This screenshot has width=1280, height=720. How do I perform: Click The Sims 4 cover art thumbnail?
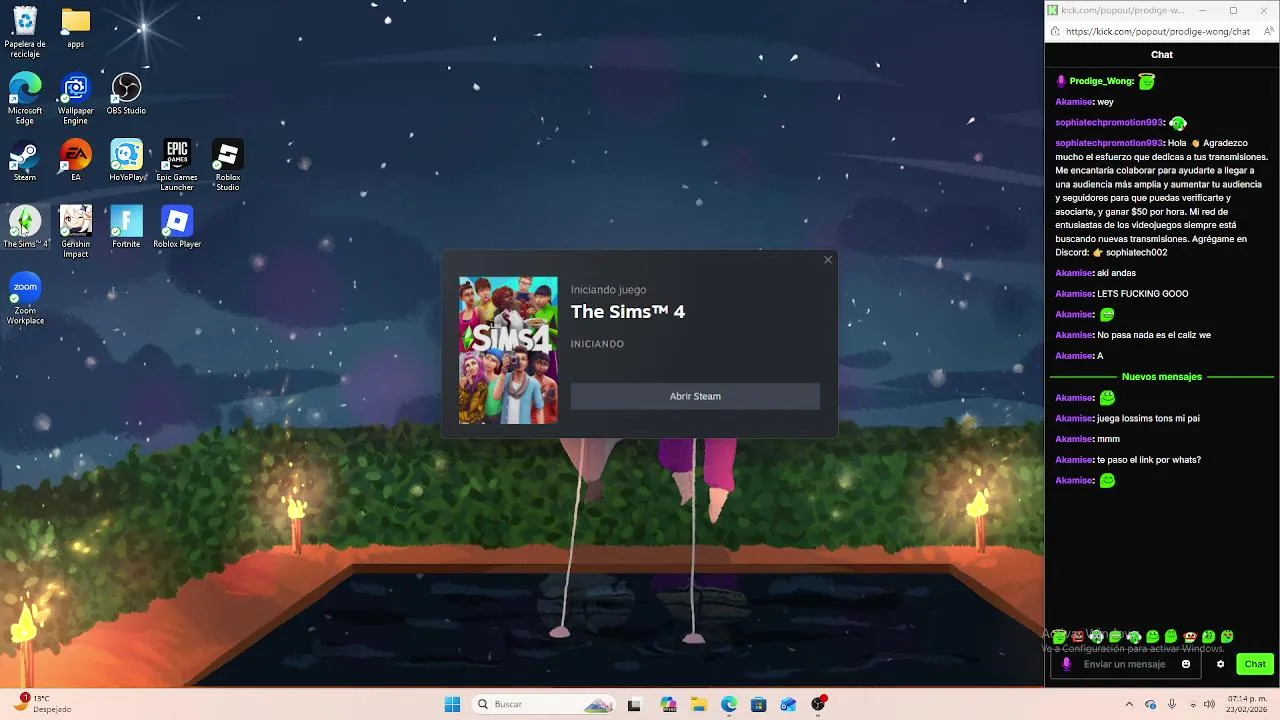point(508,350)
